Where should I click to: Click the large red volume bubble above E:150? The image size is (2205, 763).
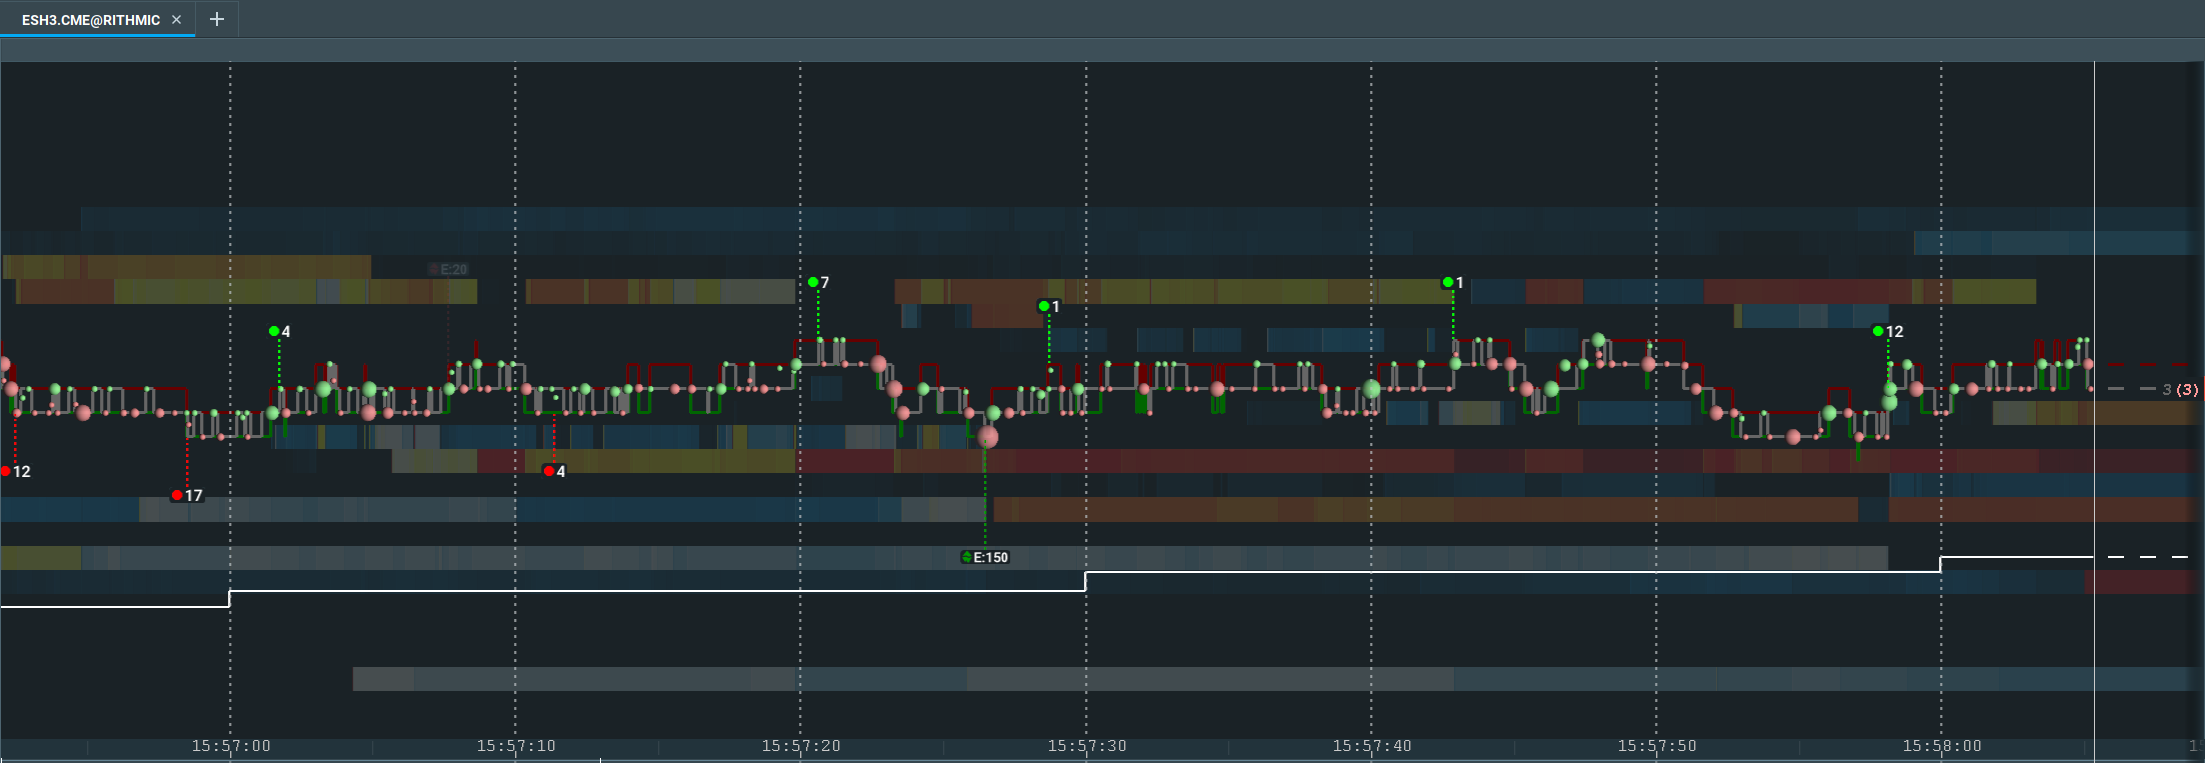988,437
